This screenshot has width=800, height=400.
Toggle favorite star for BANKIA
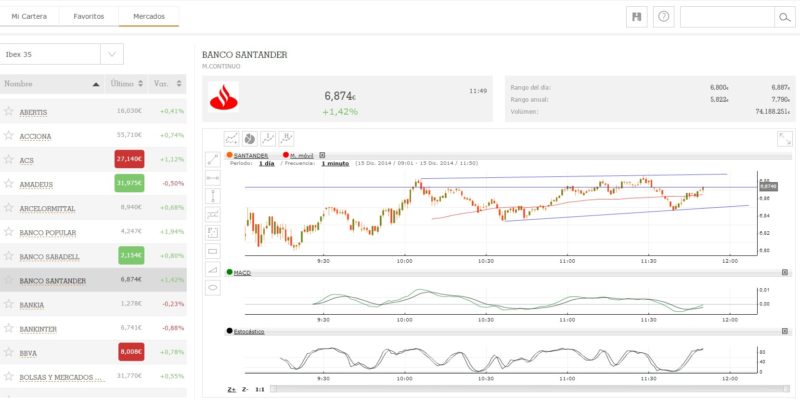[x=8, y=304]
